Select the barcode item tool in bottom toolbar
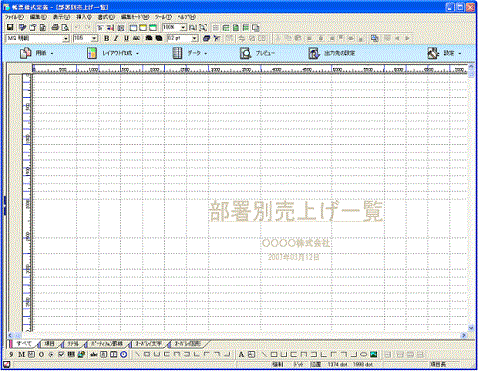The width and height of the screenshot is (478, 371). click(x=71, y=354)
